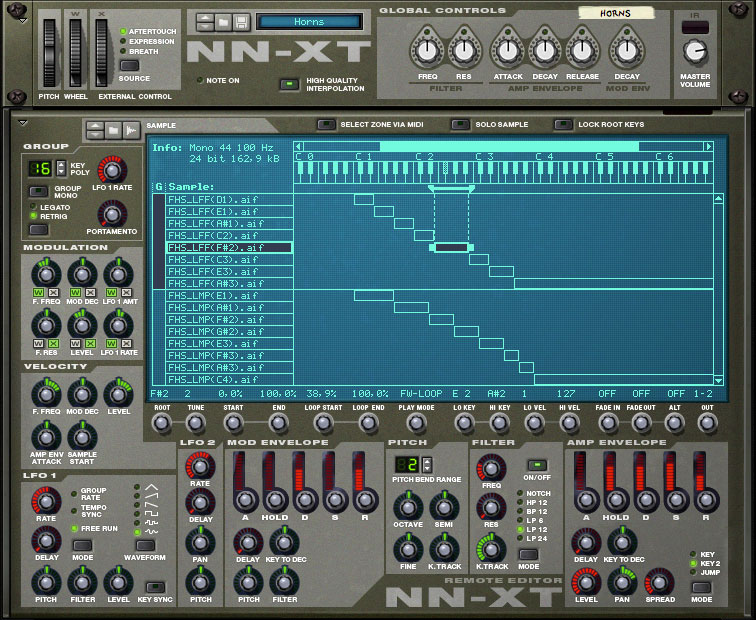Click the Pitch Octave knob
The width and height of the screenshot is (756, 620).
coord(408,507)
